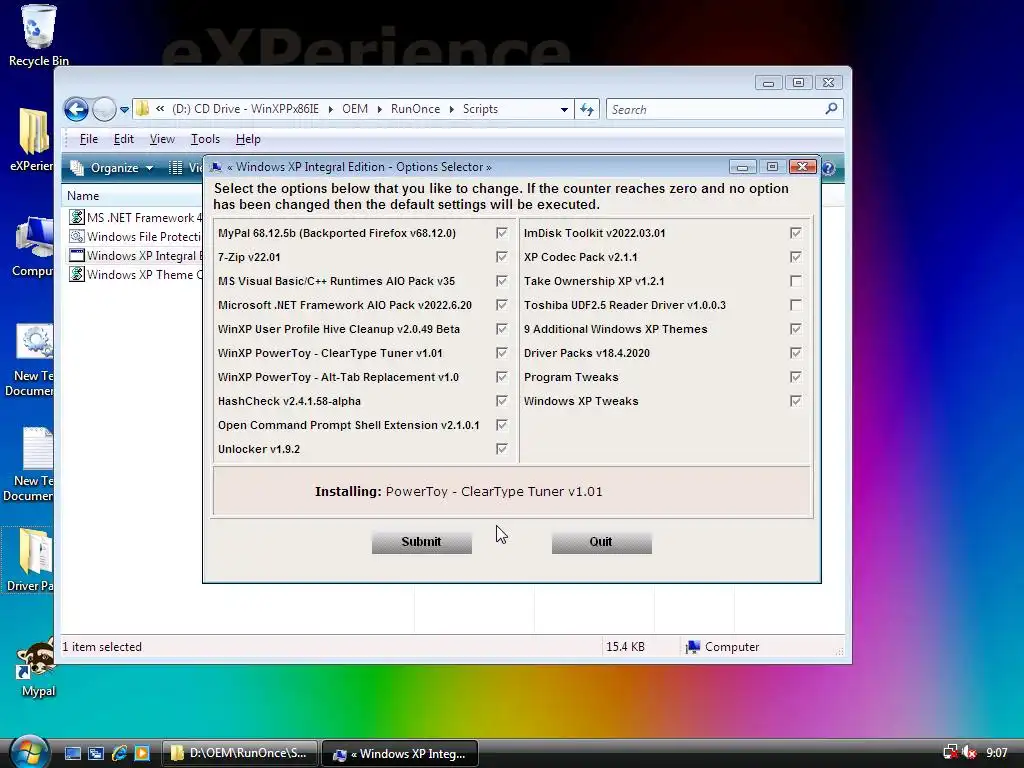Open the Edit menu
The width and height of the screenshot is (1024, 768).
click(x=123, y=139)
